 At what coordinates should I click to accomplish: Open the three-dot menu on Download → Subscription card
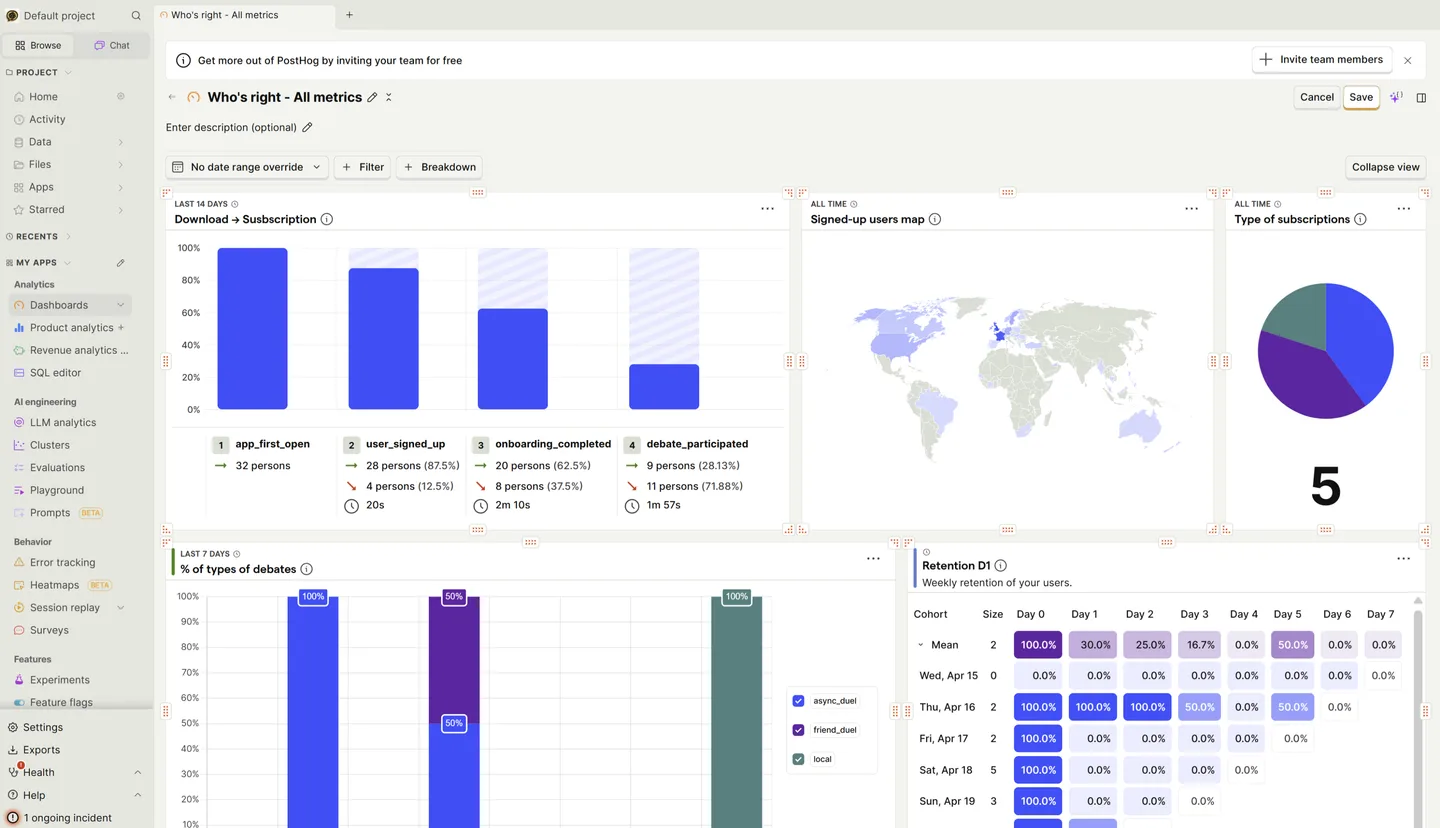pos(767,209)
